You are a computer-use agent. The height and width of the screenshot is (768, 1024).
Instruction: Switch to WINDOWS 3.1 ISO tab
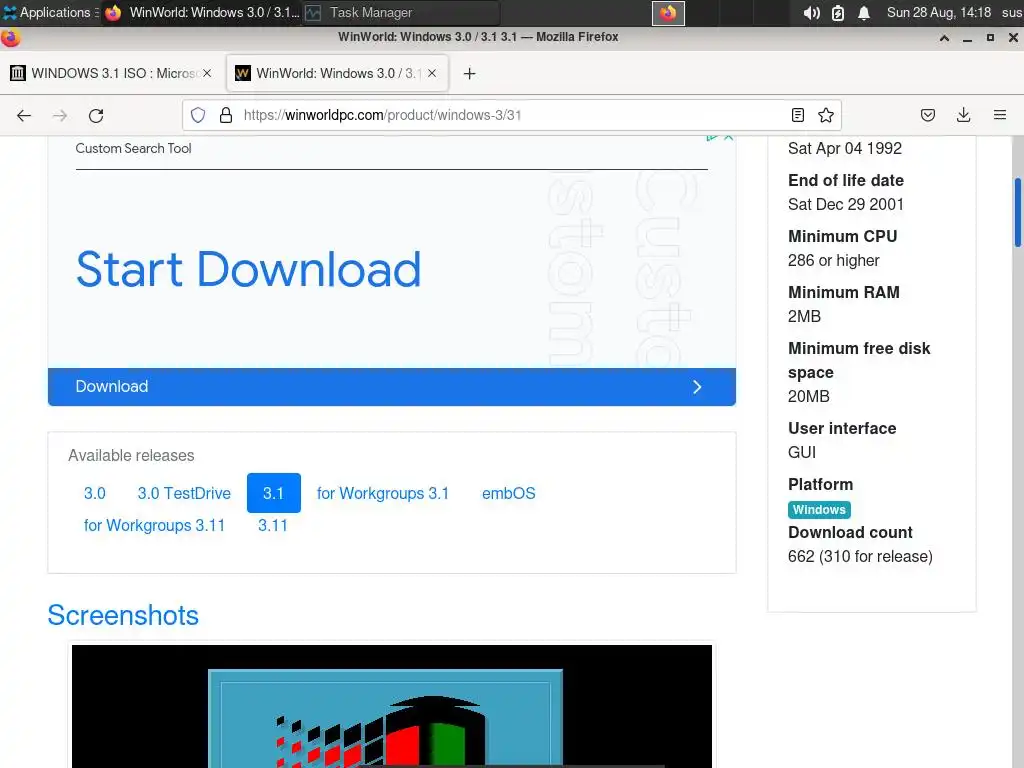[x=112, y=73]
